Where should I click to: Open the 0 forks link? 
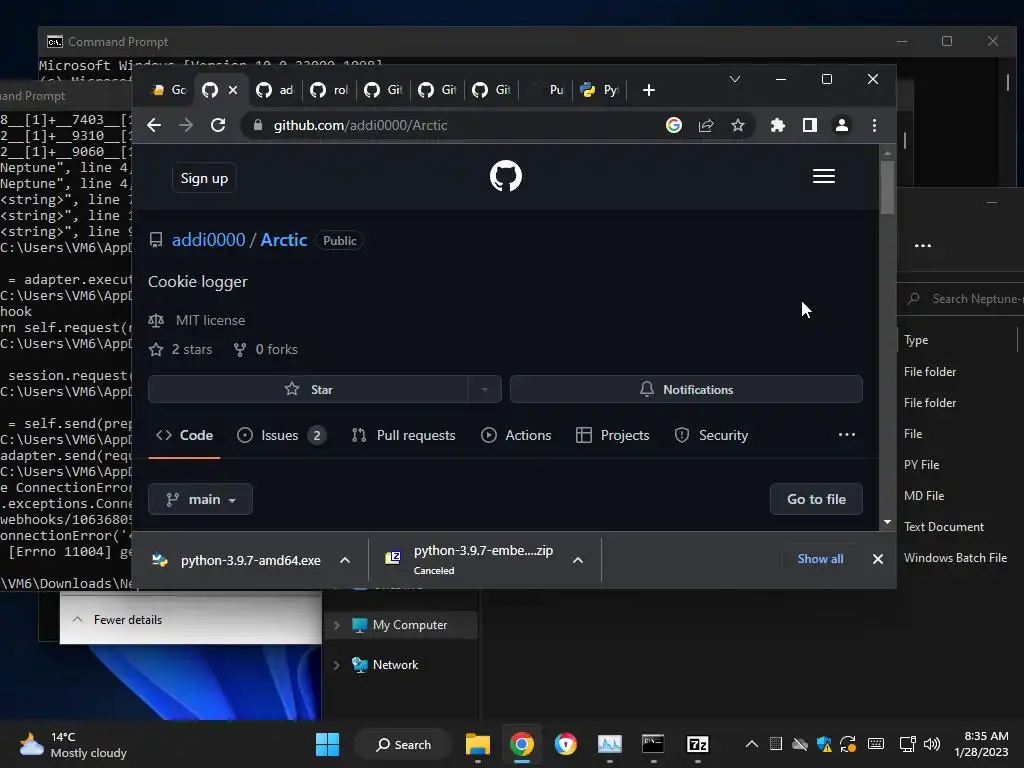click(266, 349)
